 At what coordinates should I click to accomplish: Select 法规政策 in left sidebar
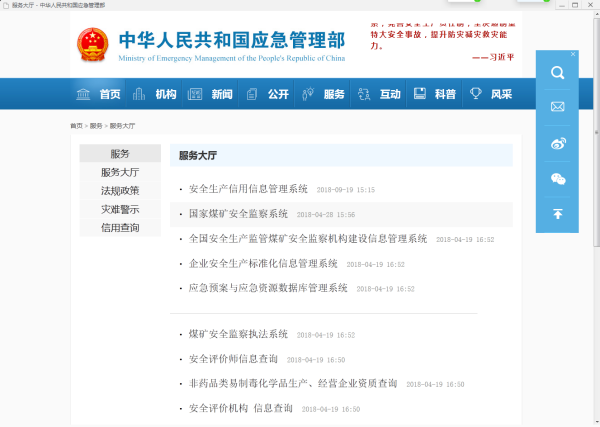(120, 191)
